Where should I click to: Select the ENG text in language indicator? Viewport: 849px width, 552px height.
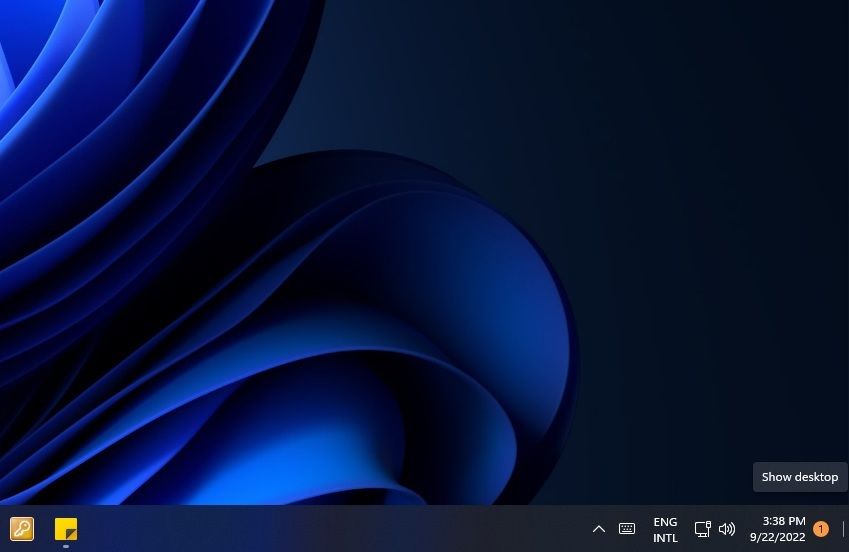[665, 522]
